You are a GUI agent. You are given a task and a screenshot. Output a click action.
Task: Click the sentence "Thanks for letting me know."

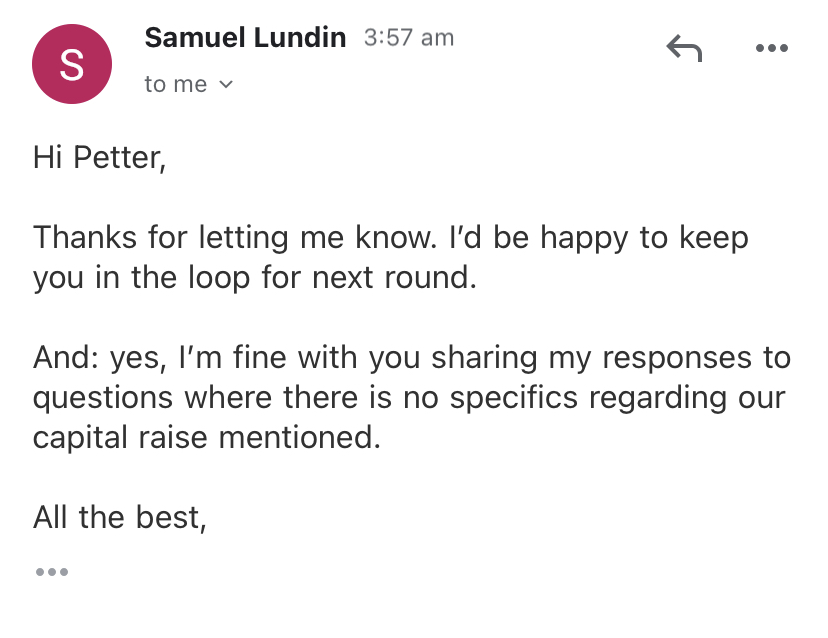pyautogui.click(x=235, y=237)
